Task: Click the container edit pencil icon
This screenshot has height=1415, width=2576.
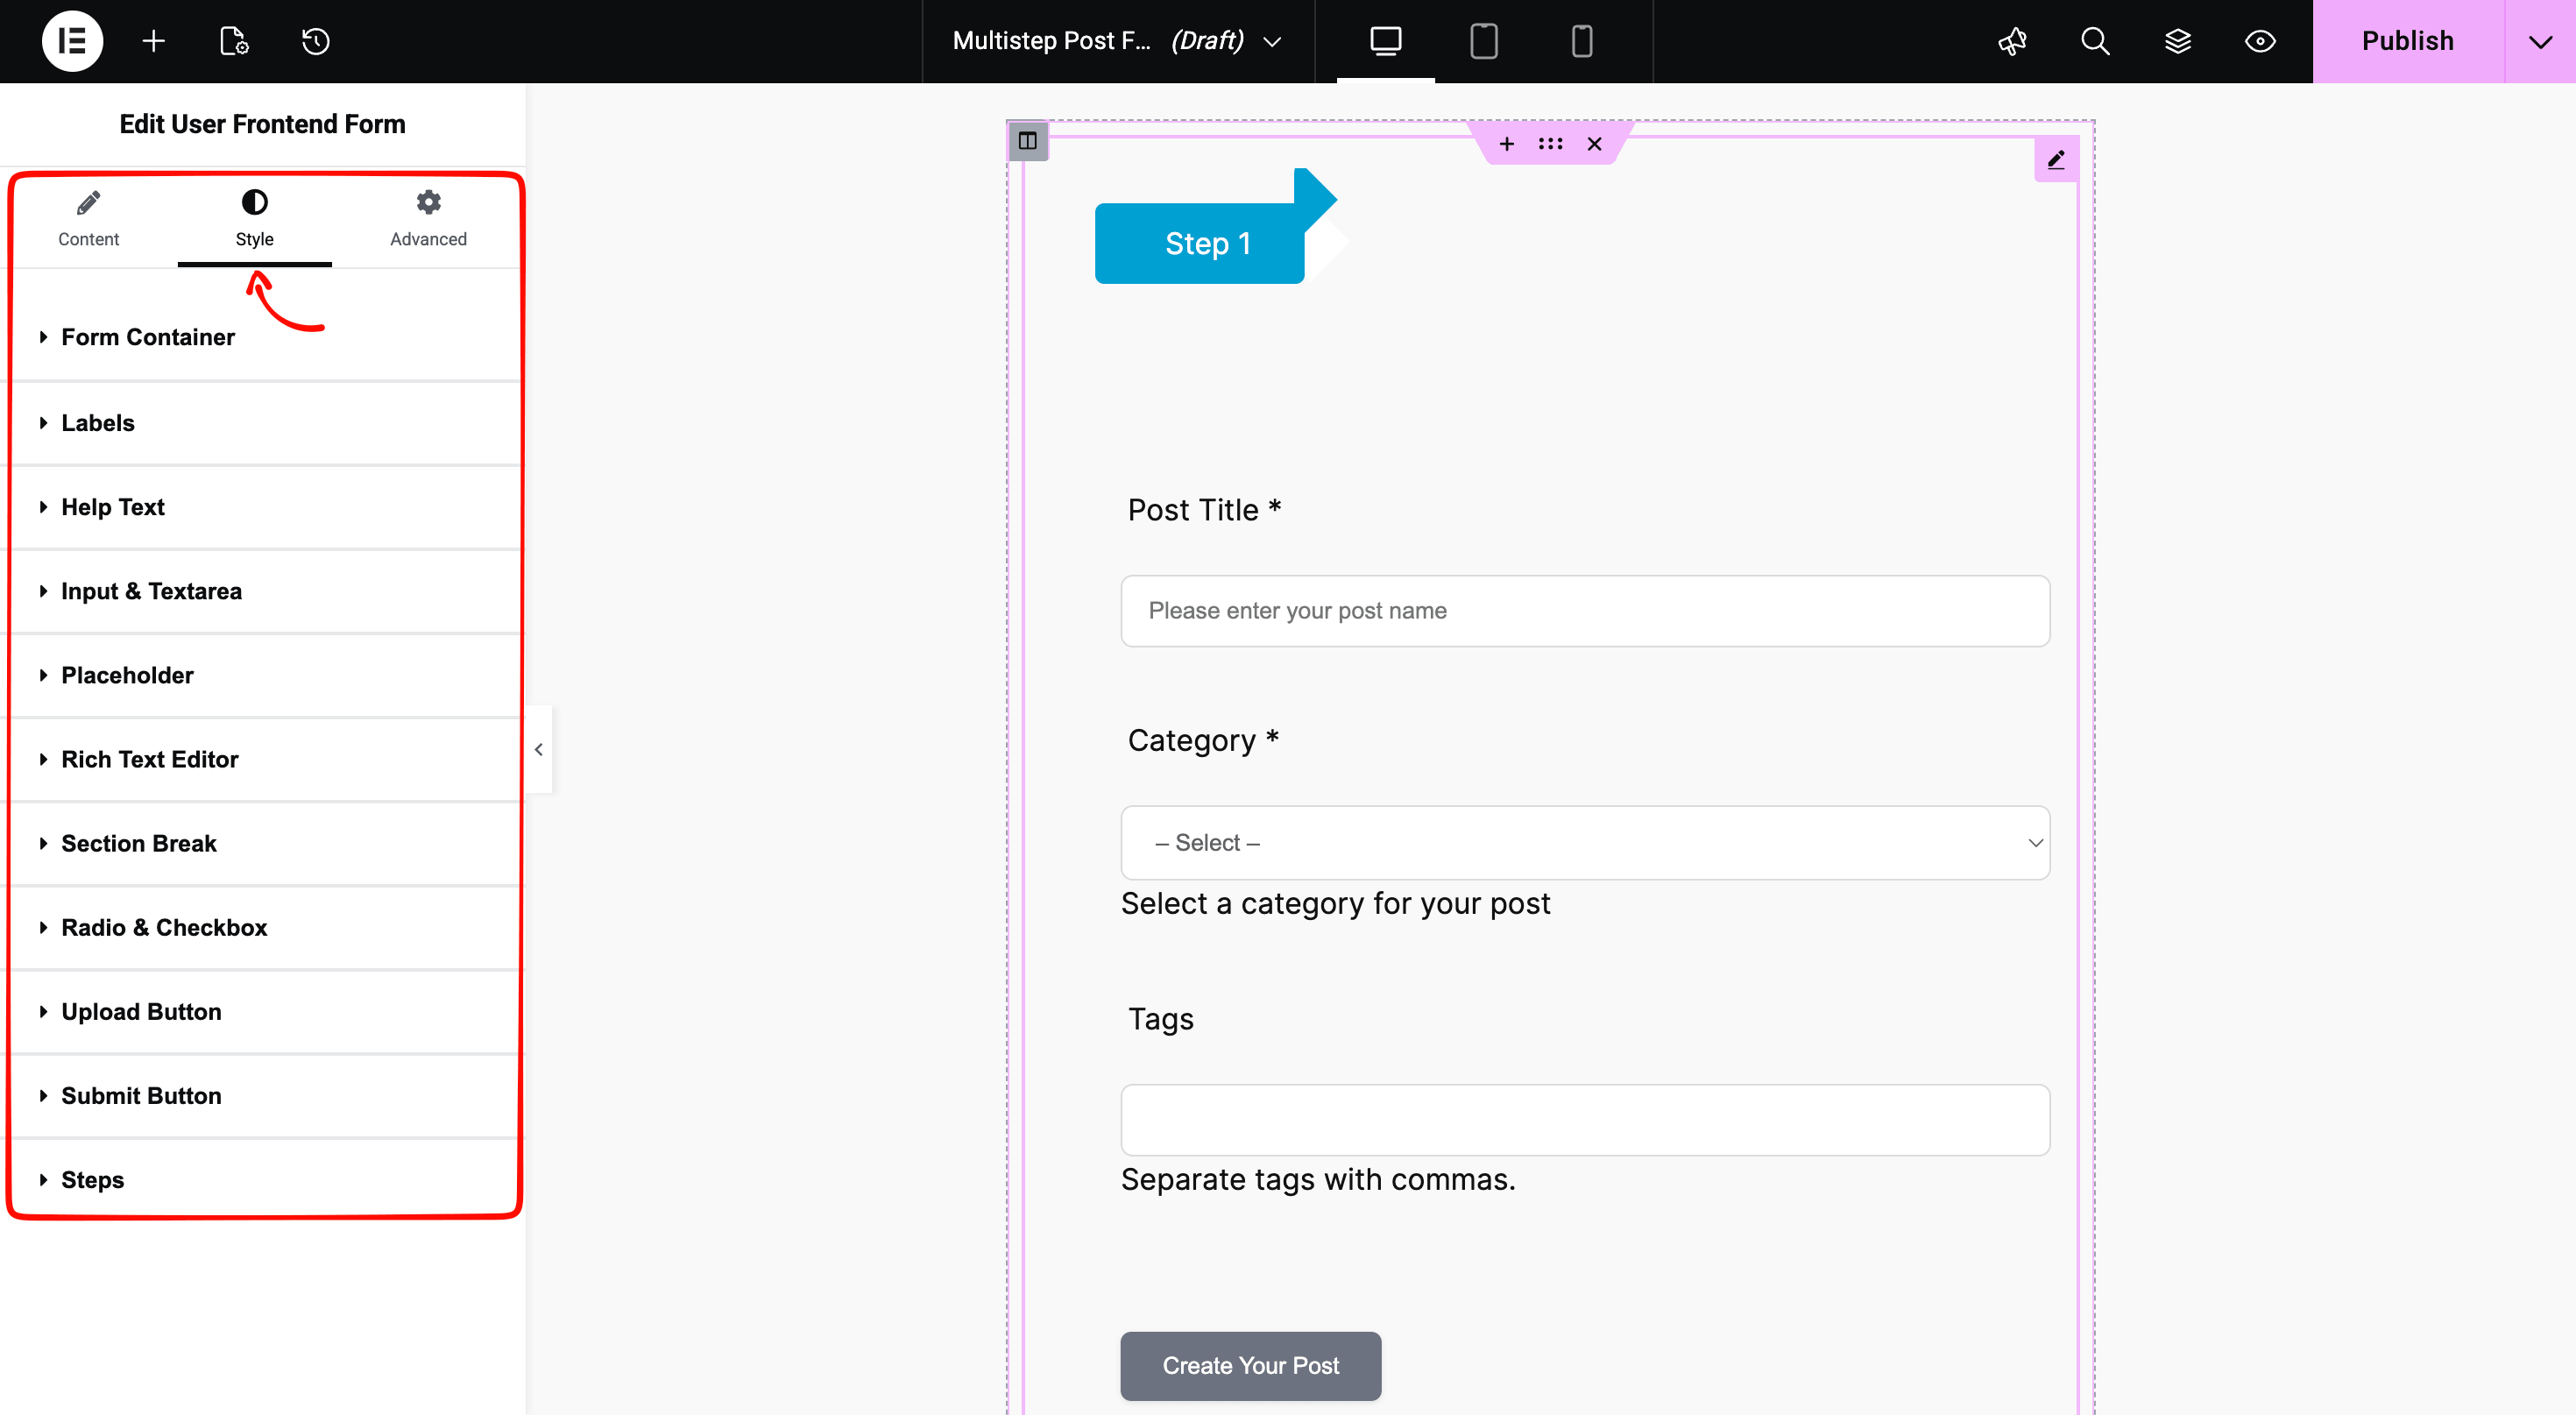Action: point(2055,159)
